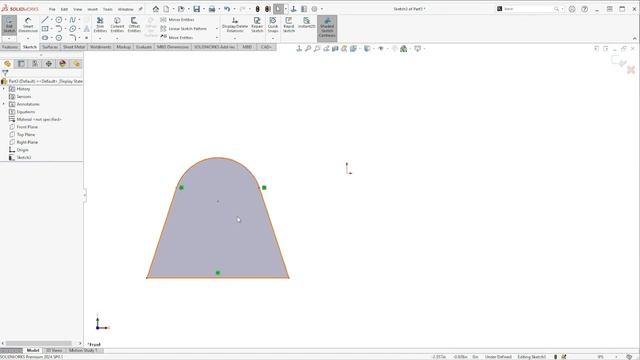The width and height of the screenshot is (640, 360).
Task: Open the View menu
Action: [78, 9]
